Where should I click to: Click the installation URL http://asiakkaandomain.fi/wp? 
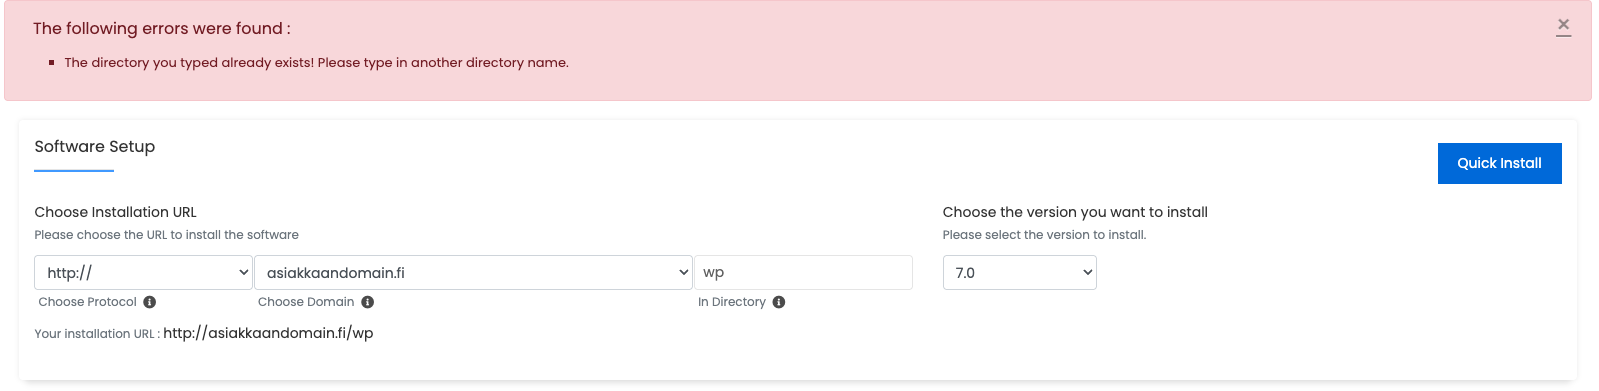tap(268, 333)
